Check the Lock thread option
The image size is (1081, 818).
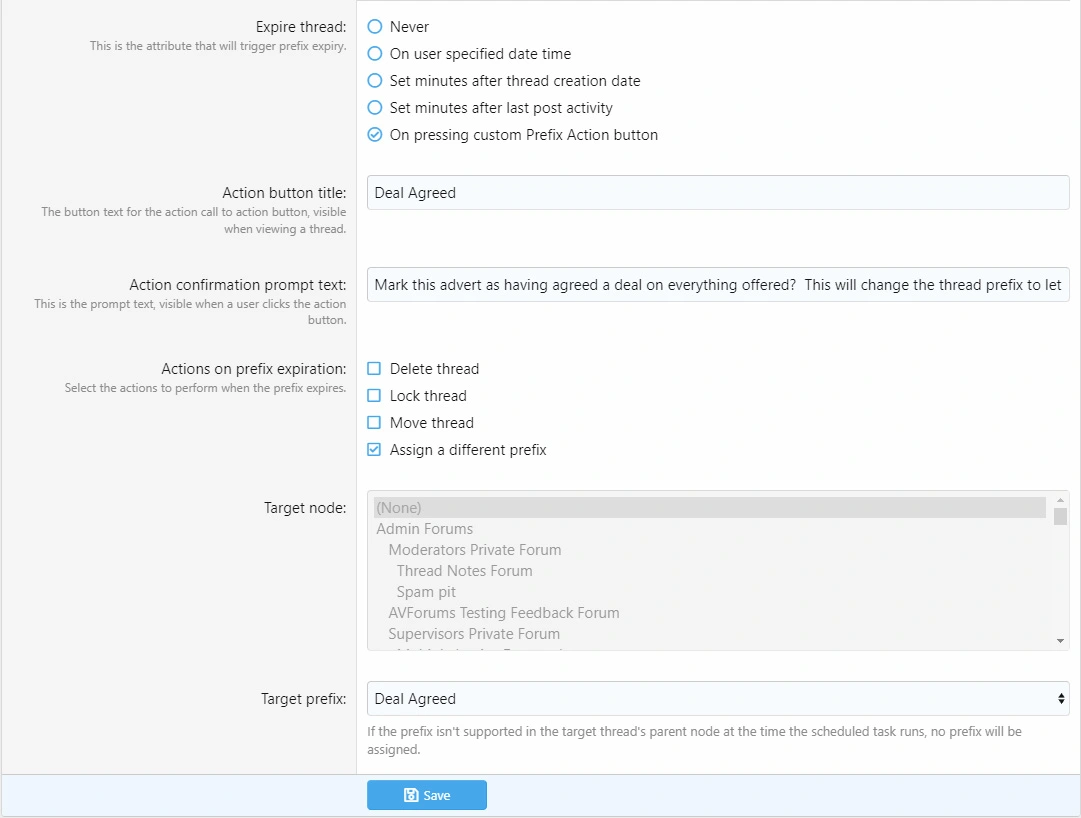click(x=375, y=396)
